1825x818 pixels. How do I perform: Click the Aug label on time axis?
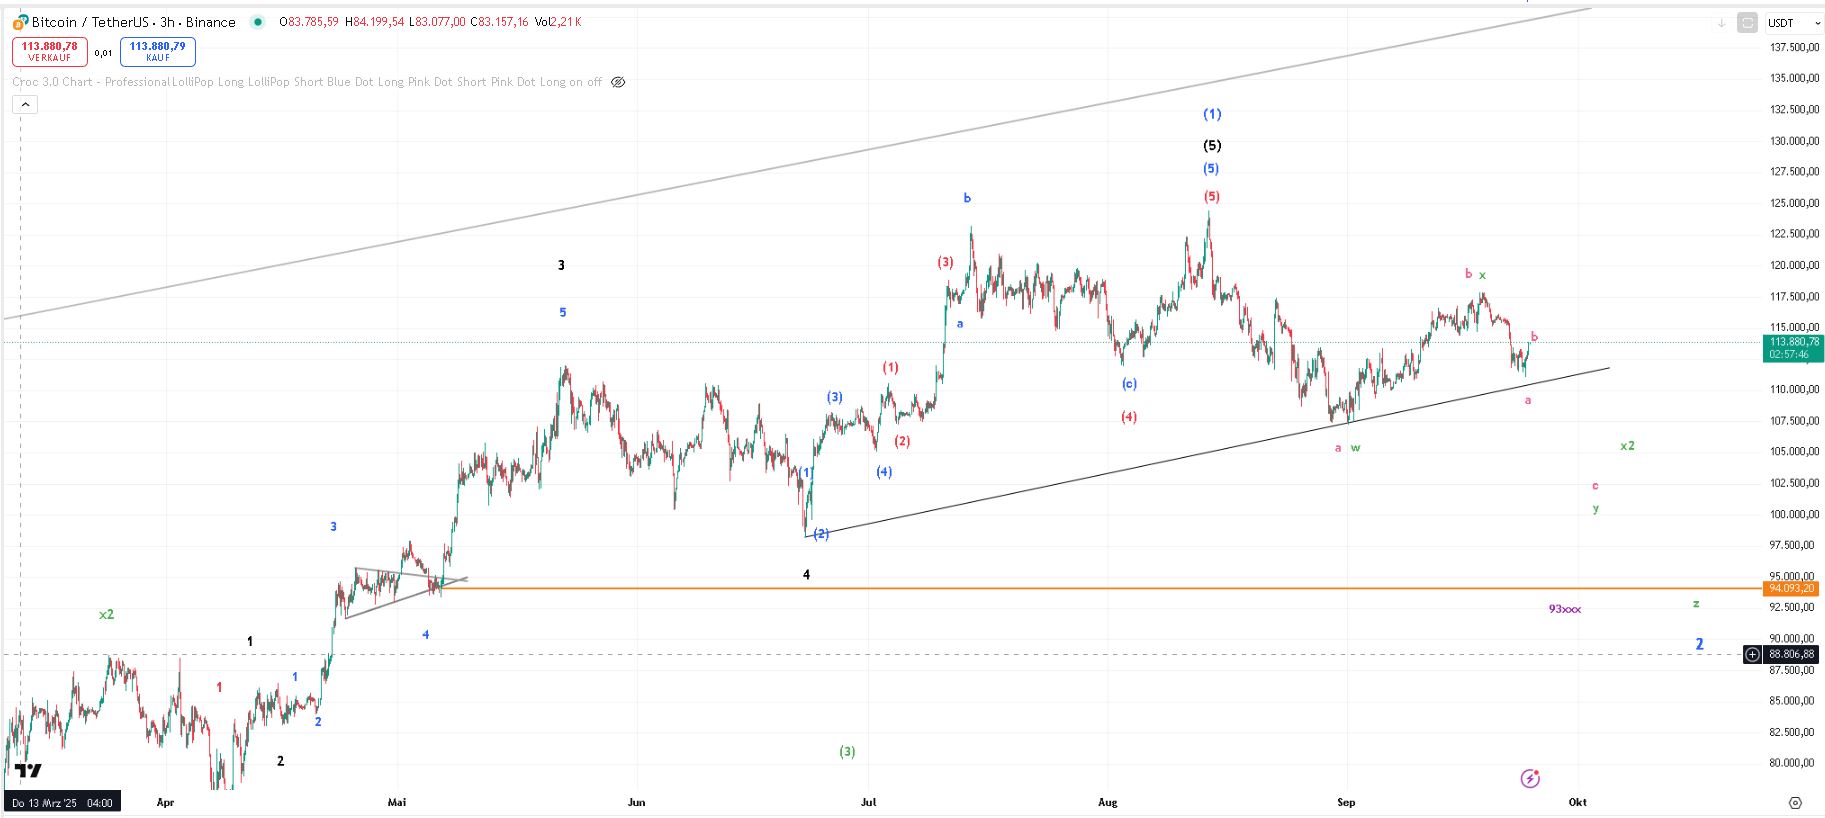click(1107, 802)
